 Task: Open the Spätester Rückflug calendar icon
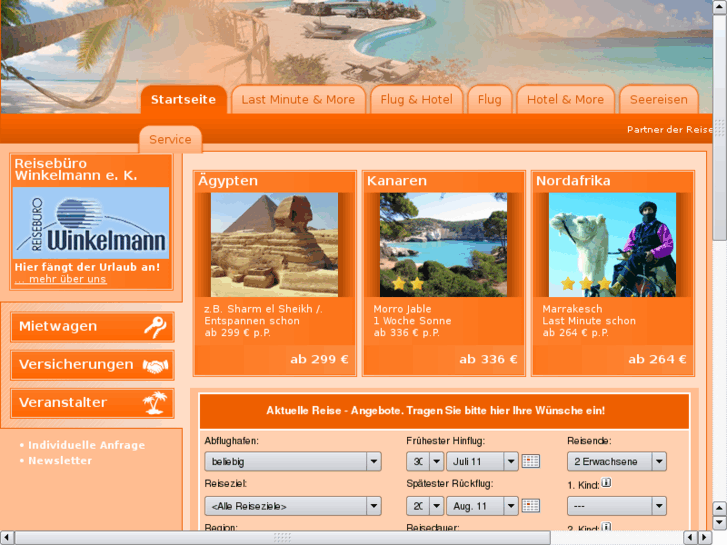[531, 506]
